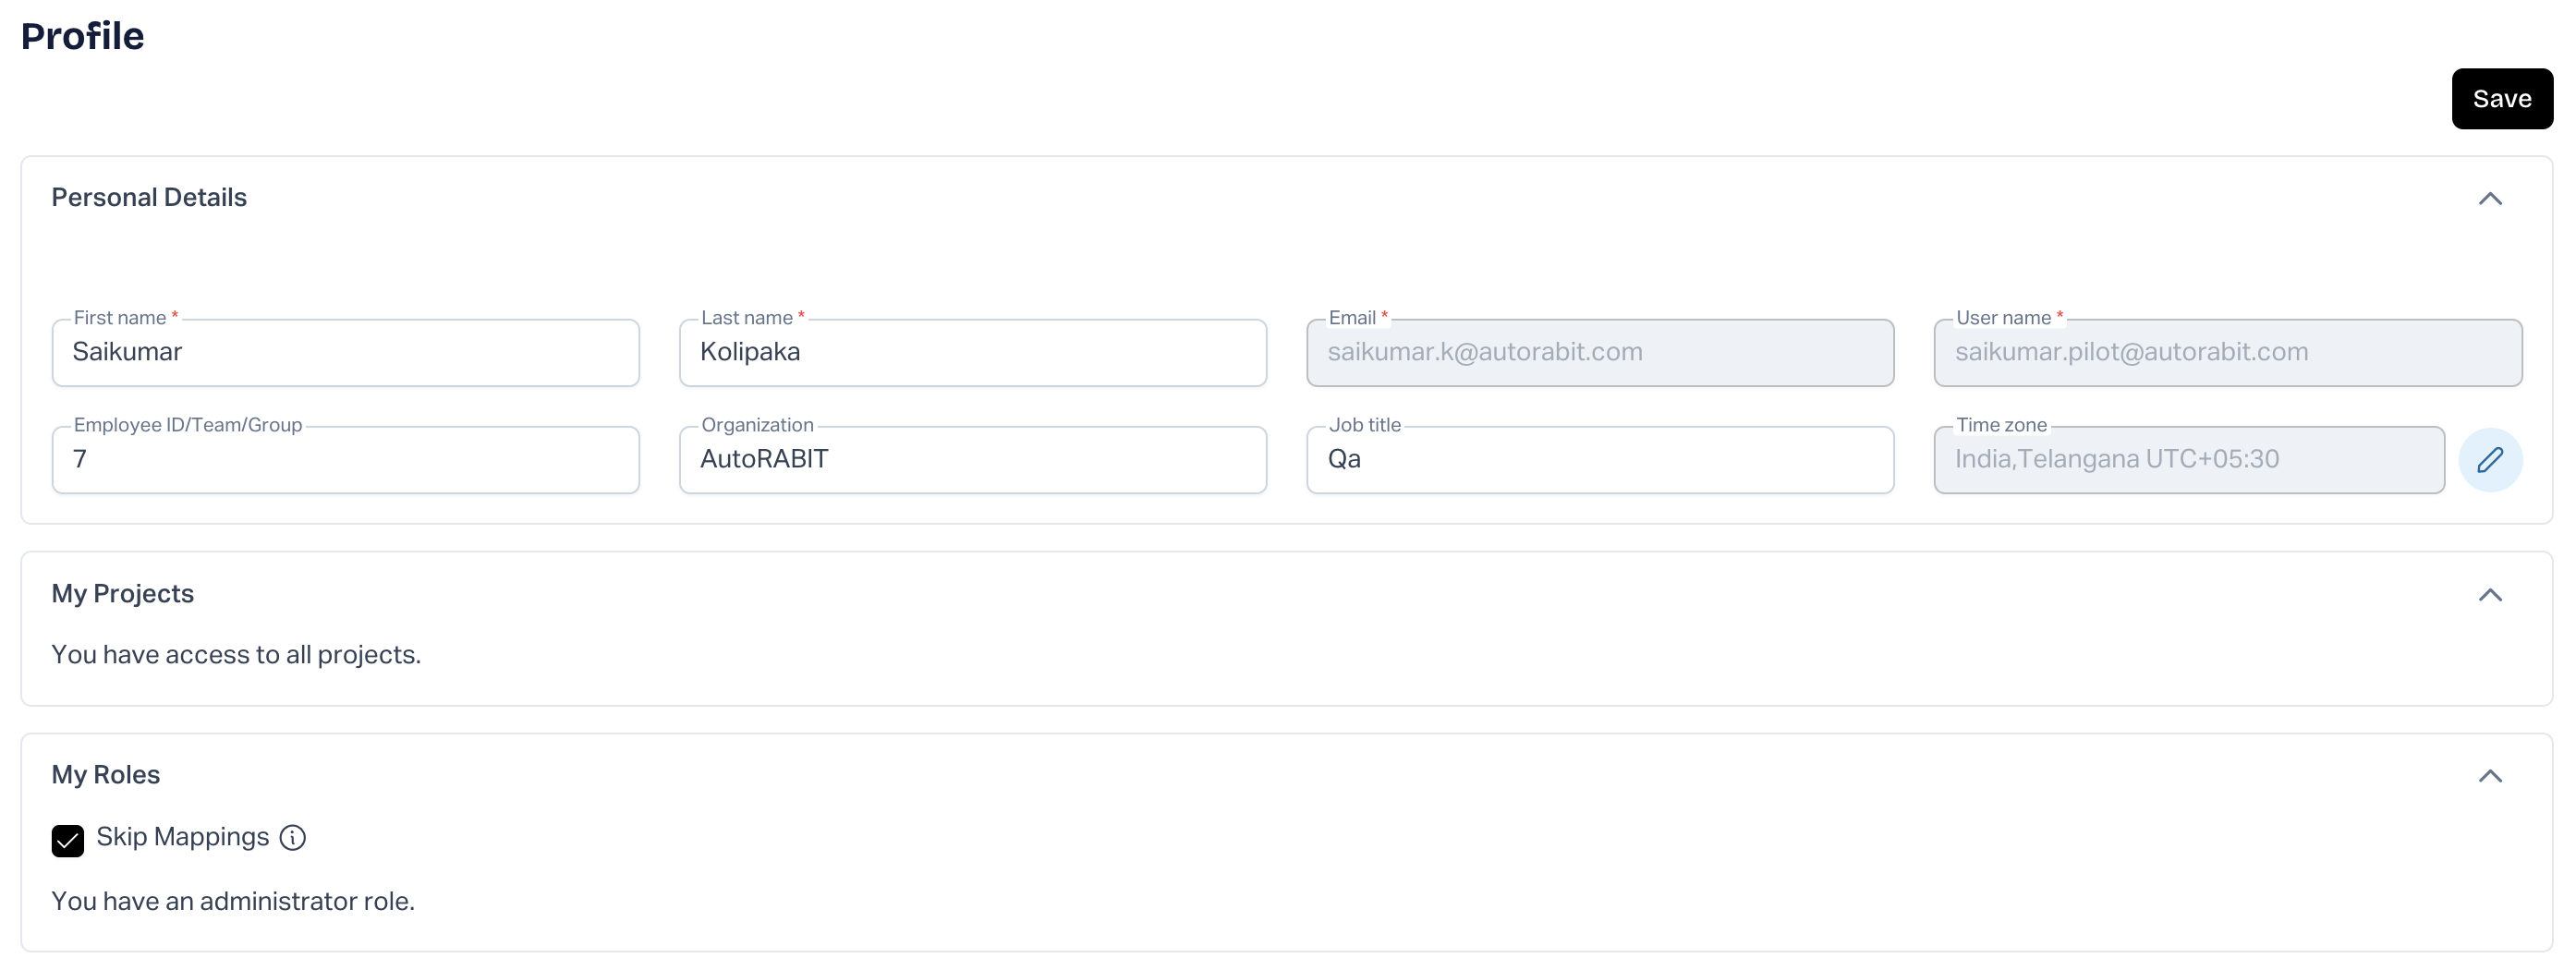Image resolution: width=2576 pixels, height=970 pixels.
Task: Click the User name field
Action: pyautogui.click(x=2227, y=353)
